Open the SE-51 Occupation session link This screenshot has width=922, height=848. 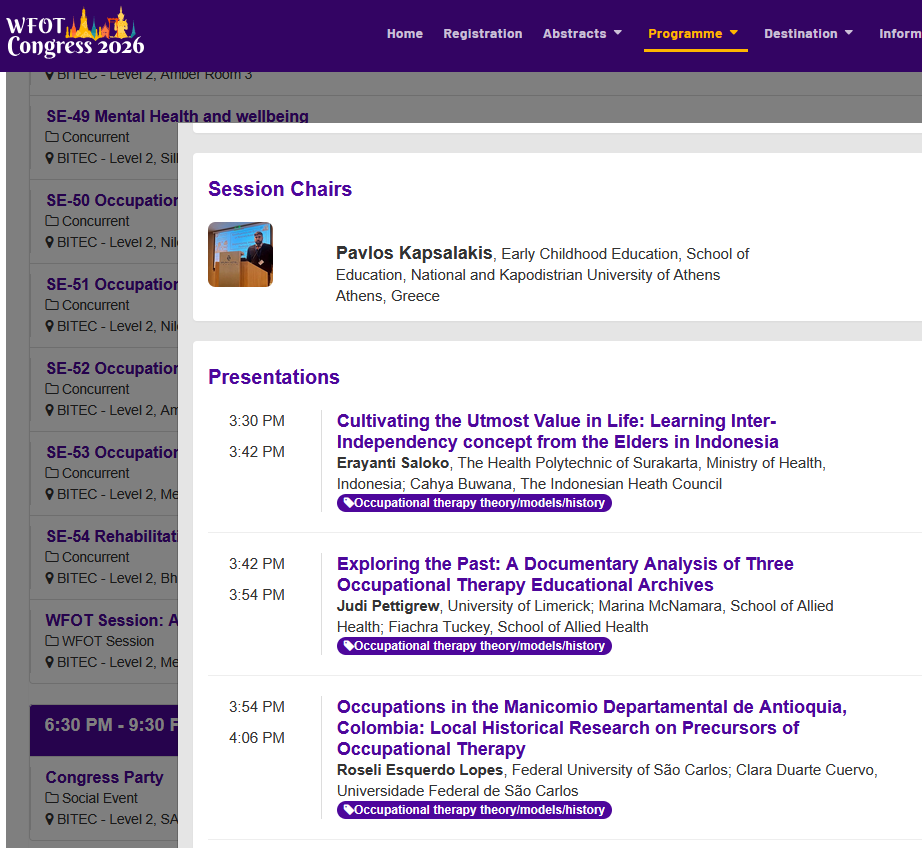click(112, 284)
